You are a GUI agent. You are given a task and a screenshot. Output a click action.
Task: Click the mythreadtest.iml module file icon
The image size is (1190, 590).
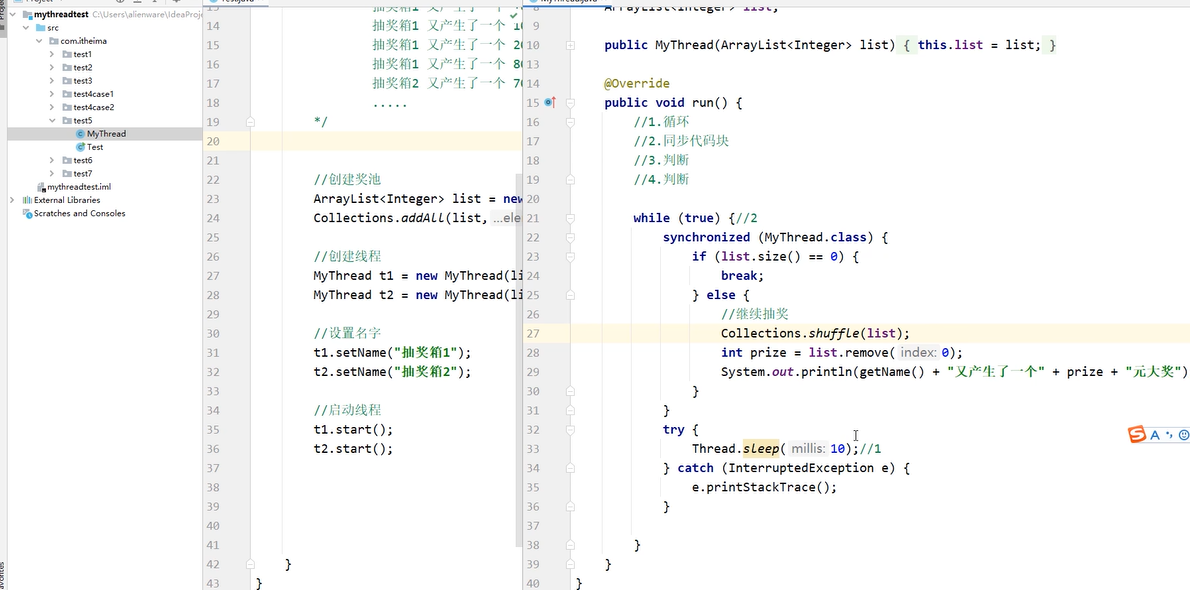(x=41, y=186)
